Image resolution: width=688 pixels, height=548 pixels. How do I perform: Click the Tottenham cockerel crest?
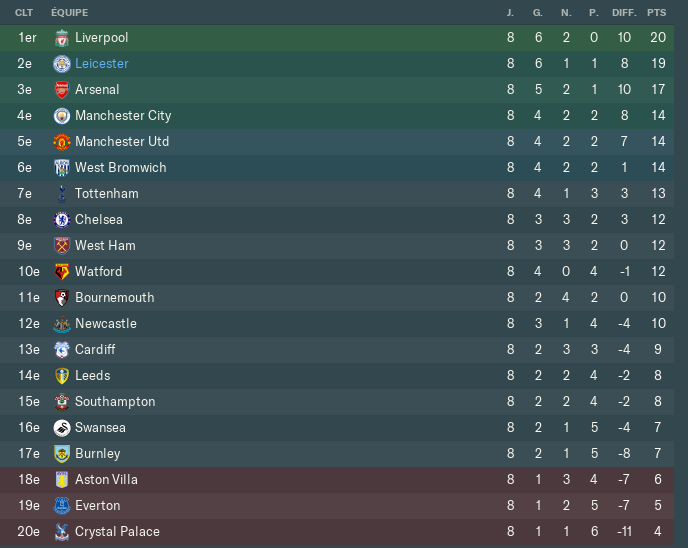click(x=62, y=193)
